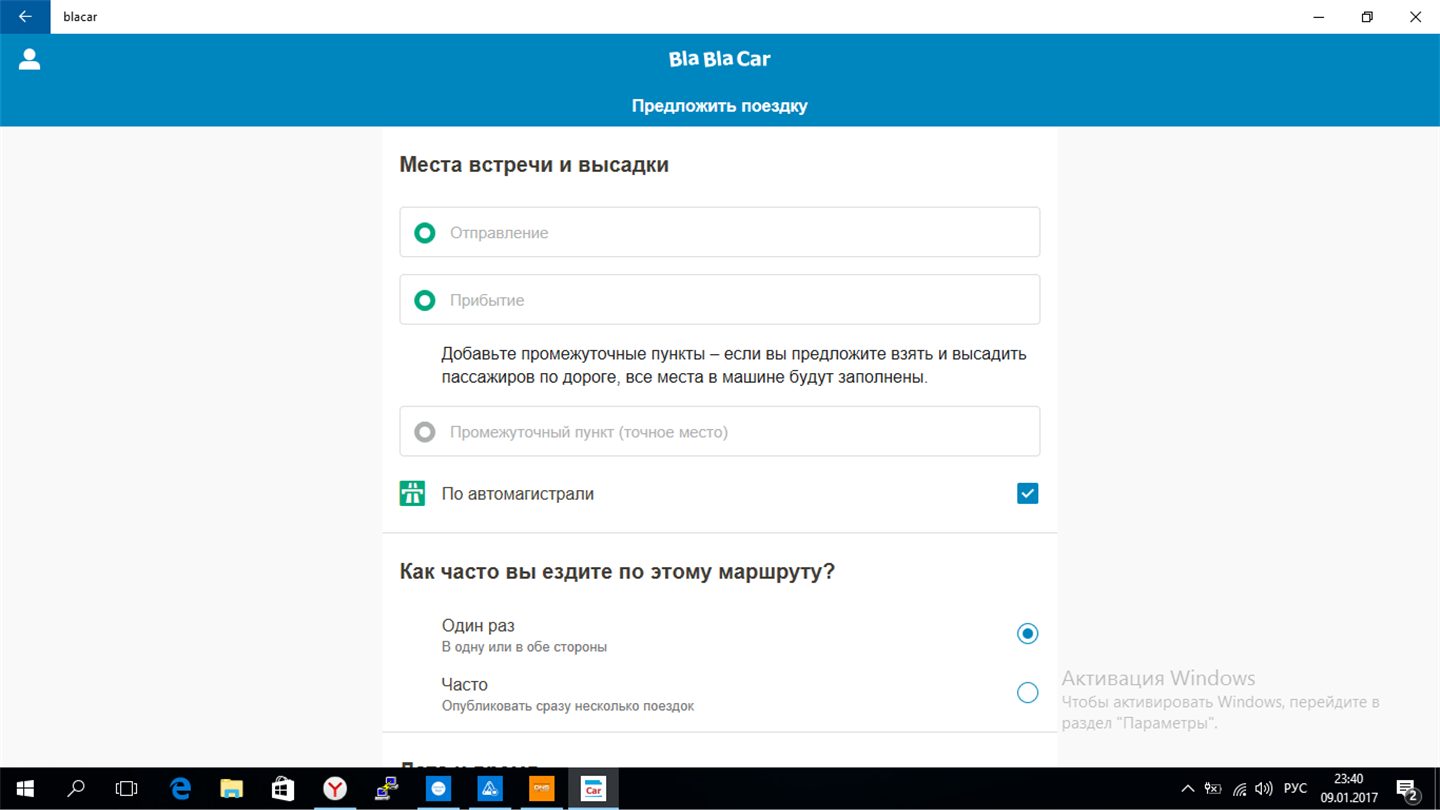Open the user profile icon
Image resolution: width=1440 pixels, height=810 pixels.
[30, 59]
